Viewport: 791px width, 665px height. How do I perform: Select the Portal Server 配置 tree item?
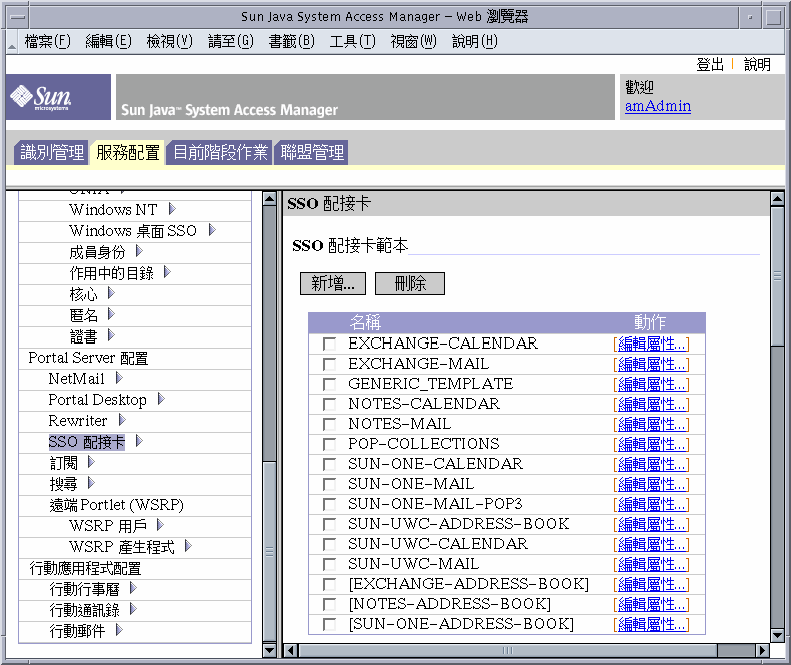click(88, 358)
